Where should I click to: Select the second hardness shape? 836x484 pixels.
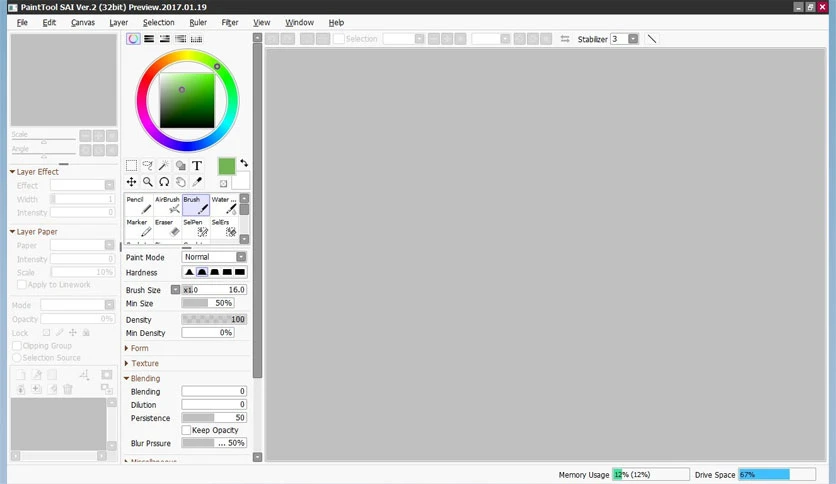202,272
